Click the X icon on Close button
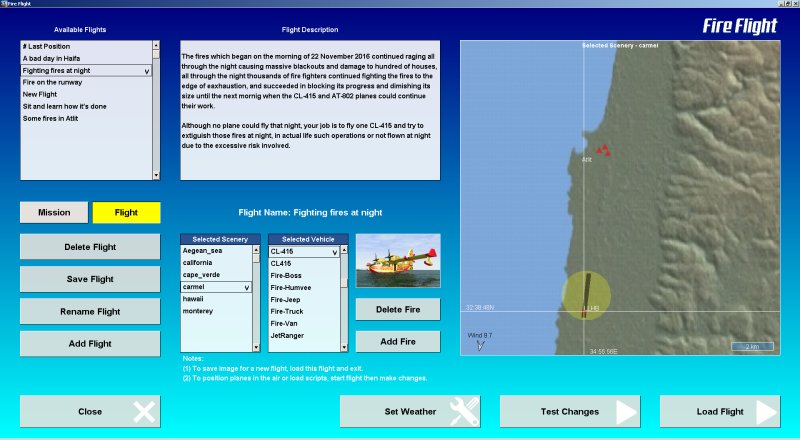The image size is (800, 440). pos(144,411)
